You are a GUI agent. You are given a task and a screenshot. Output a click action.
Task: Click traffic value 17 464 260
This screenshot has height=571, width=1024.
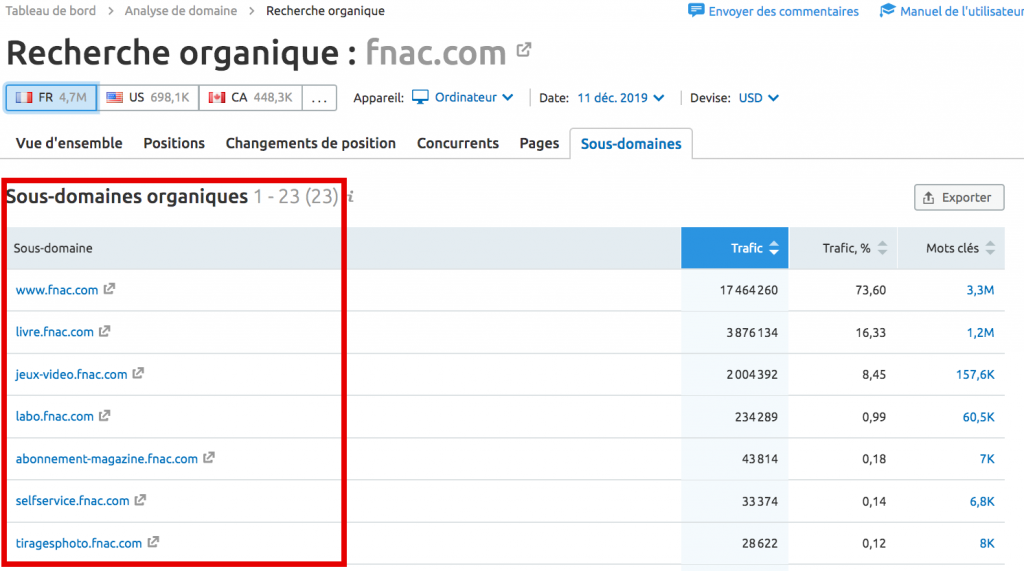click(748, 290)
